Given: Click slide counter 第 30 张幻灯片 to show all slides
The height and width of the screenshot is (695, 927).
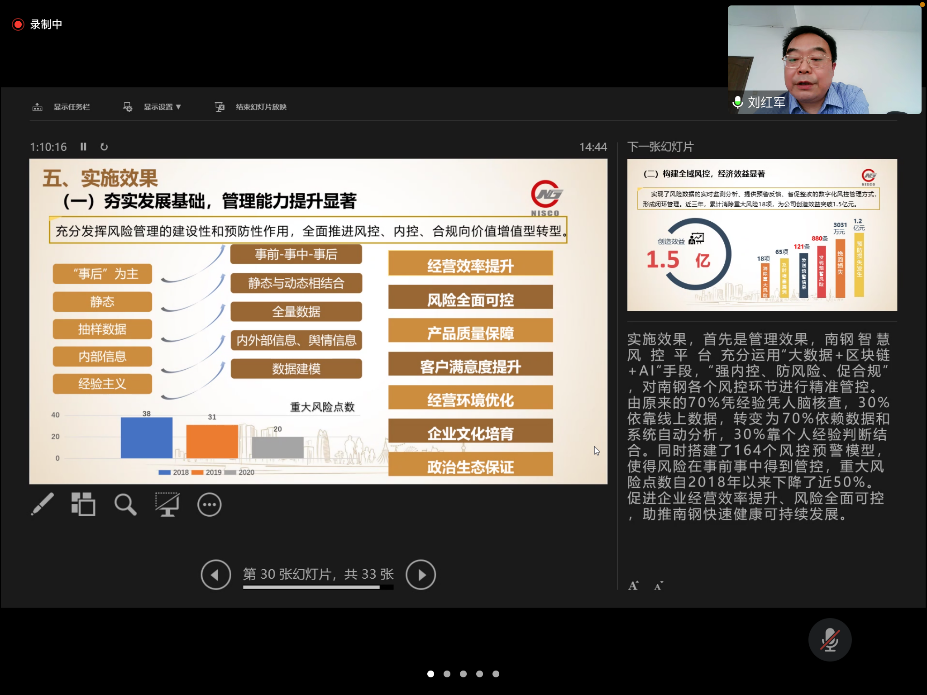Looking at the screenshot, I should (318, 574).
